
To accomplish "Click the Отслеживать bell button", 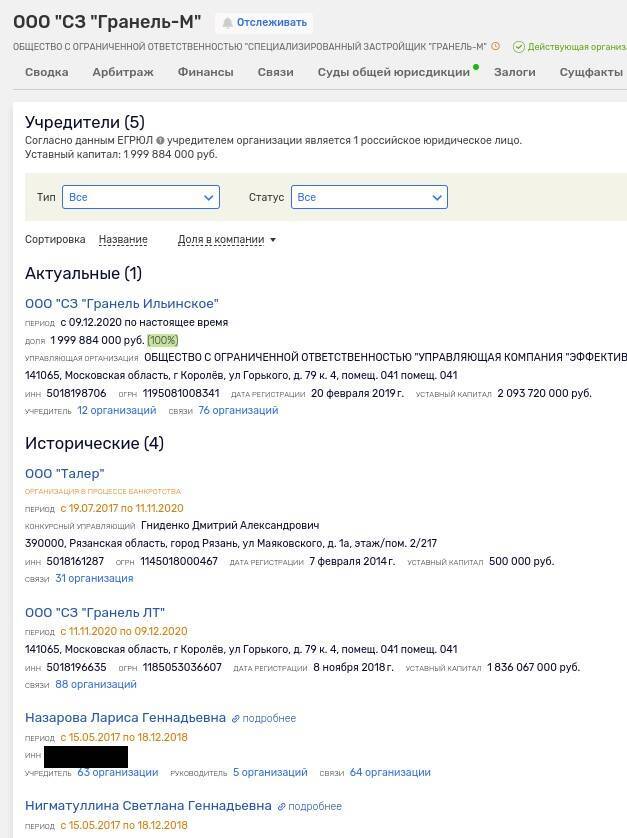I will (x=265, y=23).
